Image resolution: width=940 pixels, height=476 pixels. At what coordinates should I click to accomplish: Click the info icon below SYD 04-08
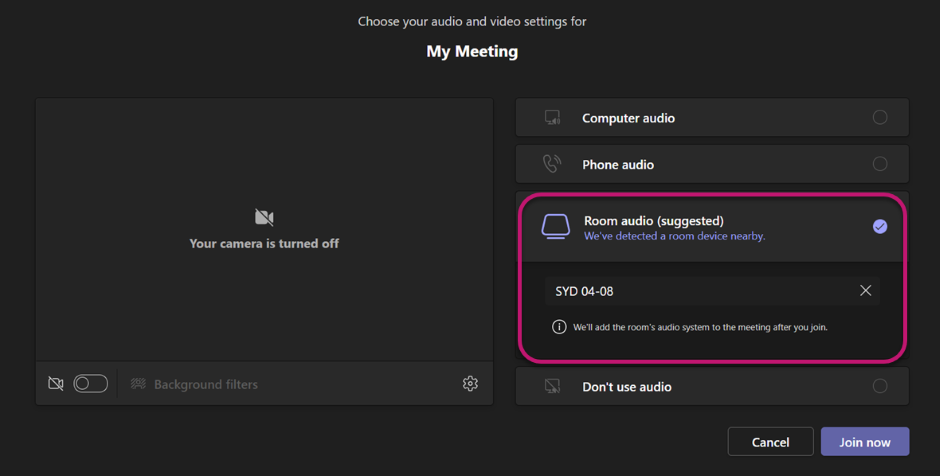tap(559, 327)
